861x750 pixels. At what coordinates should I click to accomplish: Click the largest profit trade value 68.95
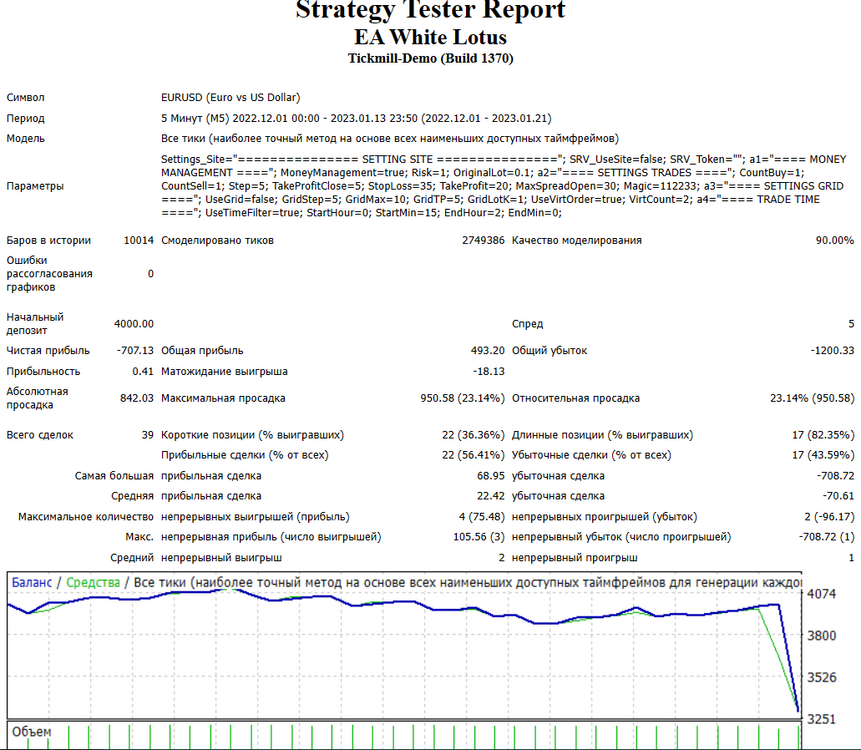(x=491, y=476)
